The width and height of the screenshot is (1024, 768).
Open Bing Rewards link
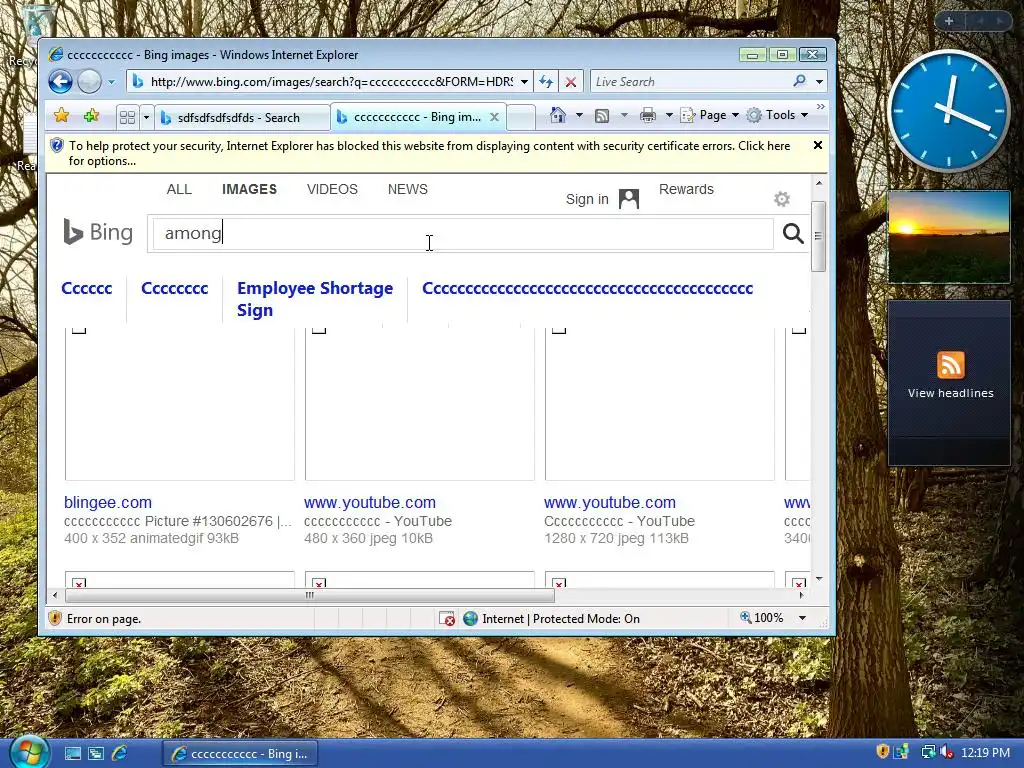(686, 189)
